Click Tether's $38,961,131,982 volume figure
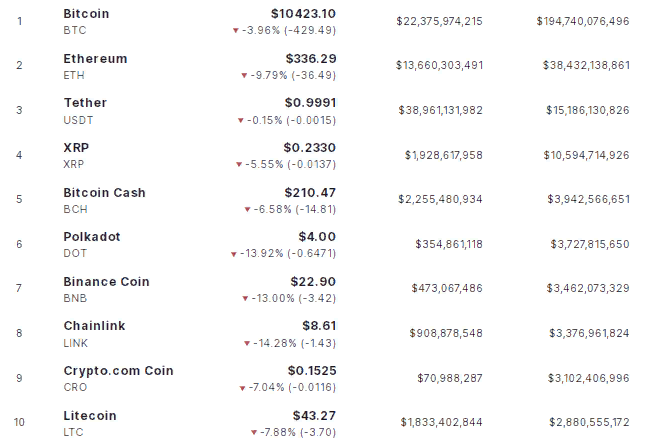The image size is (648, 447). click(440, 110)
